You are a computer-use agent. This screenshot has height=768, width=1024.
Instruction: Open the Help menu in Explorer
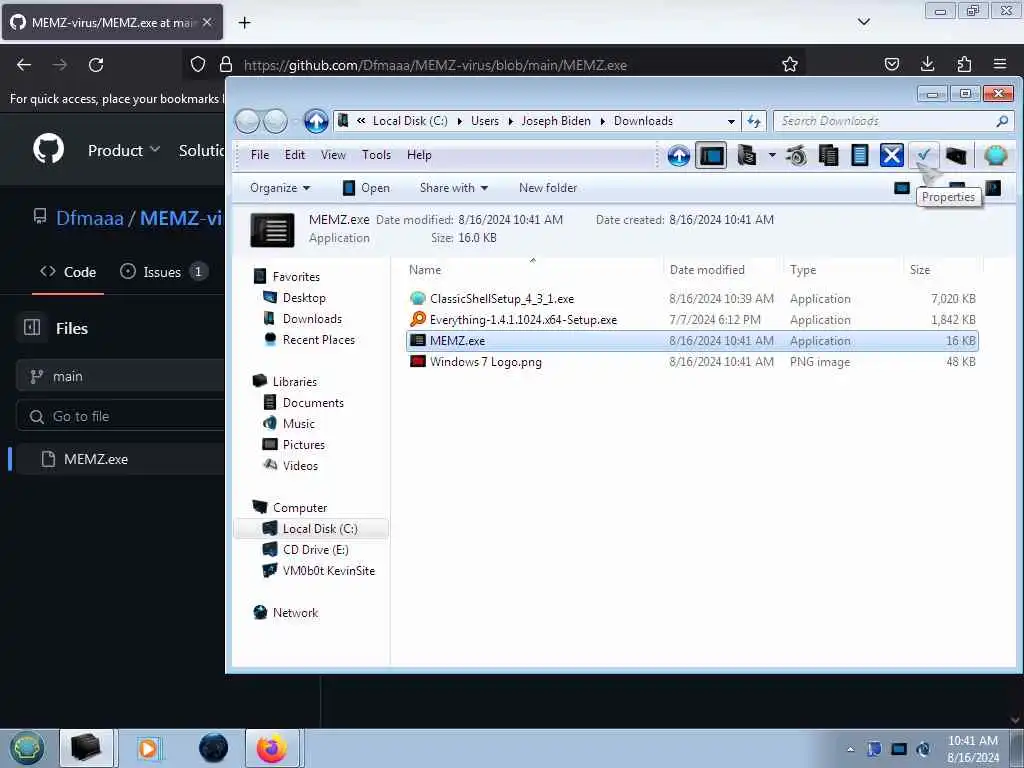[419, 155]
